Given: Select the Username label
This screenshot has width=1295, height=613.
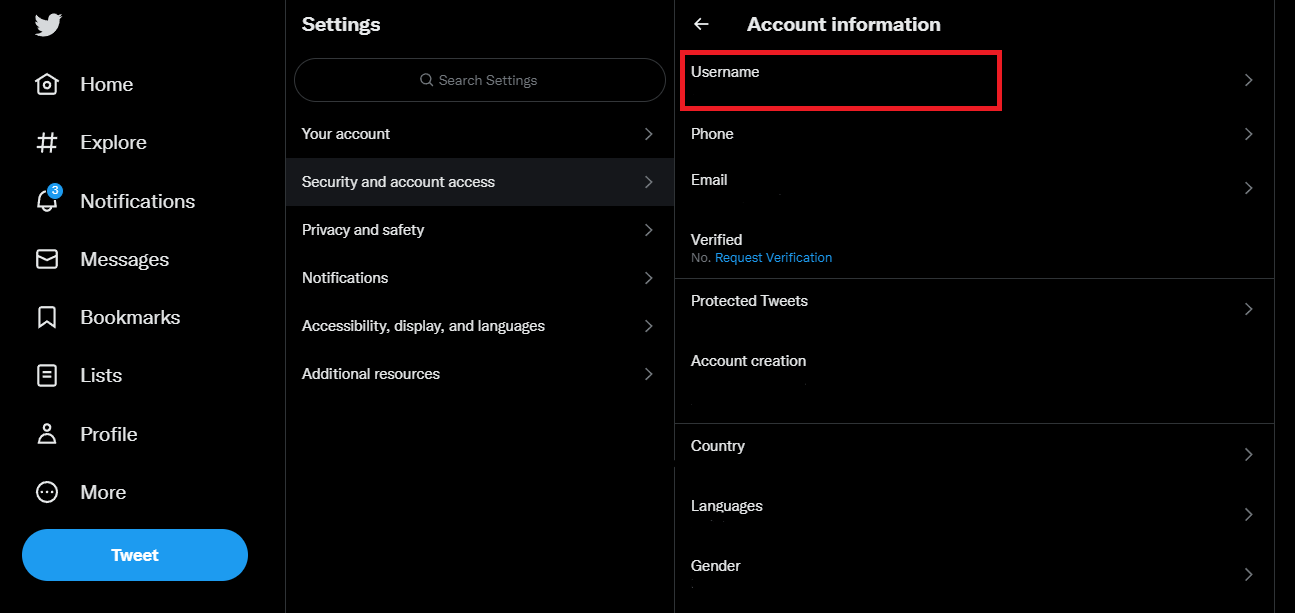Looking at the screenshot, I should [725, 72].
